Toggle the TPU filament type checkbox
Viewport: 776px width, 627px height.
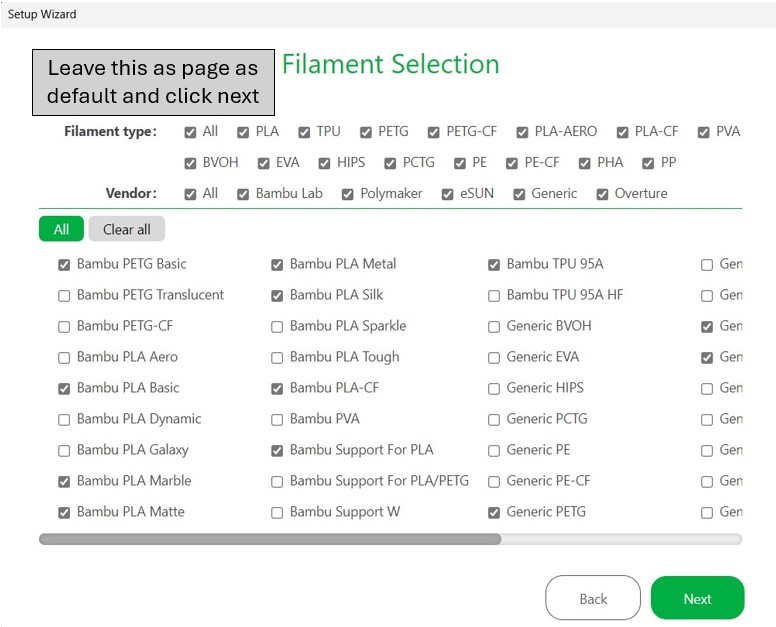tap(304, 132)
